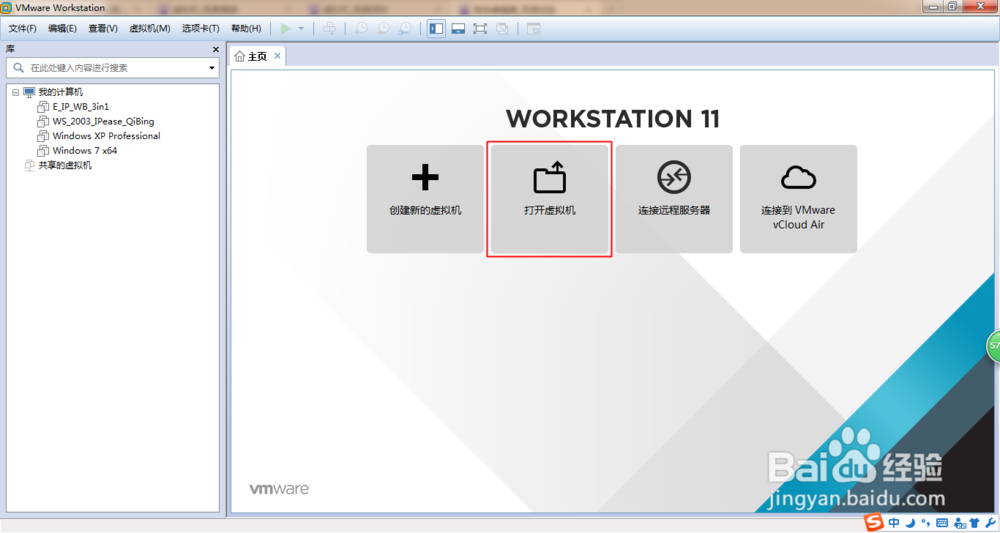Toggle the library sidebar view icon
Viewport: 1000px width, 533px height.
(436, 29)
